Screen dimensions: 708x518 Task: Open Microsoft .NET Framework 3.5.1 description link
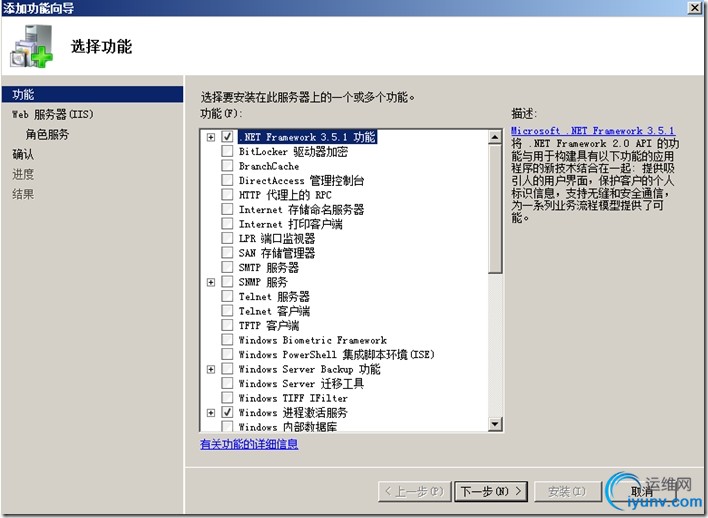593,131
